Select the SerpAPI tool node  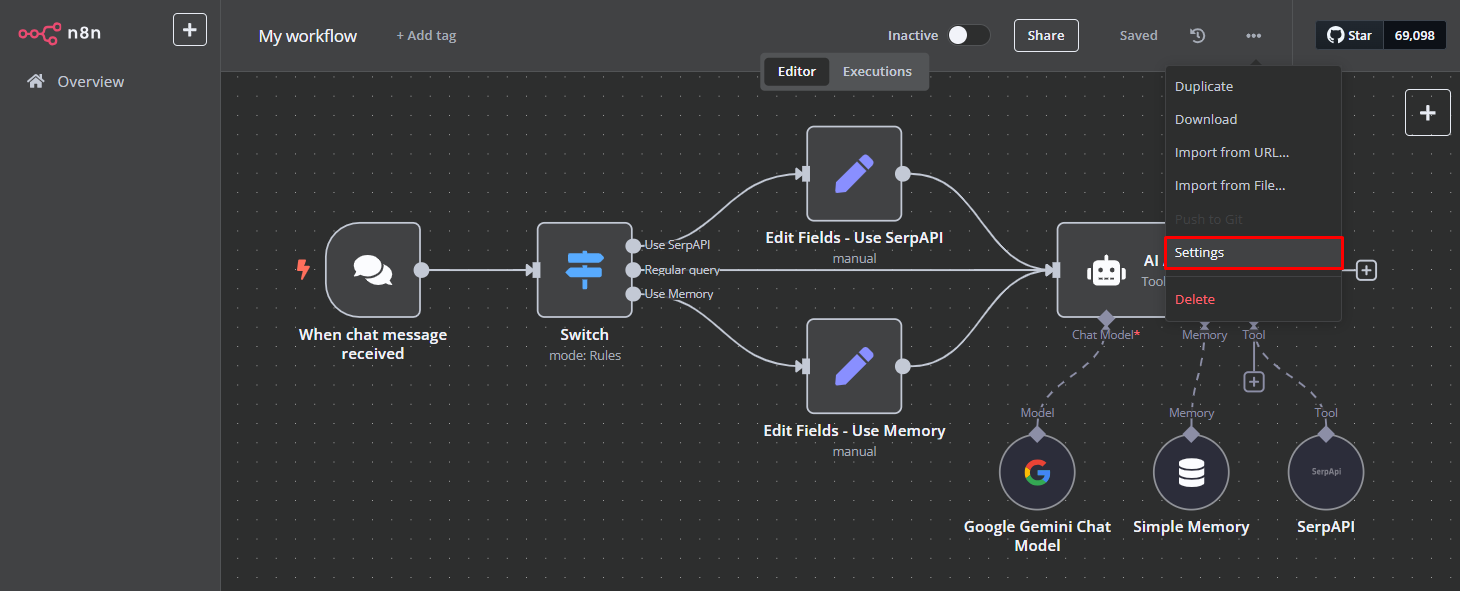pyautogui.click(x=1325, y=472)
